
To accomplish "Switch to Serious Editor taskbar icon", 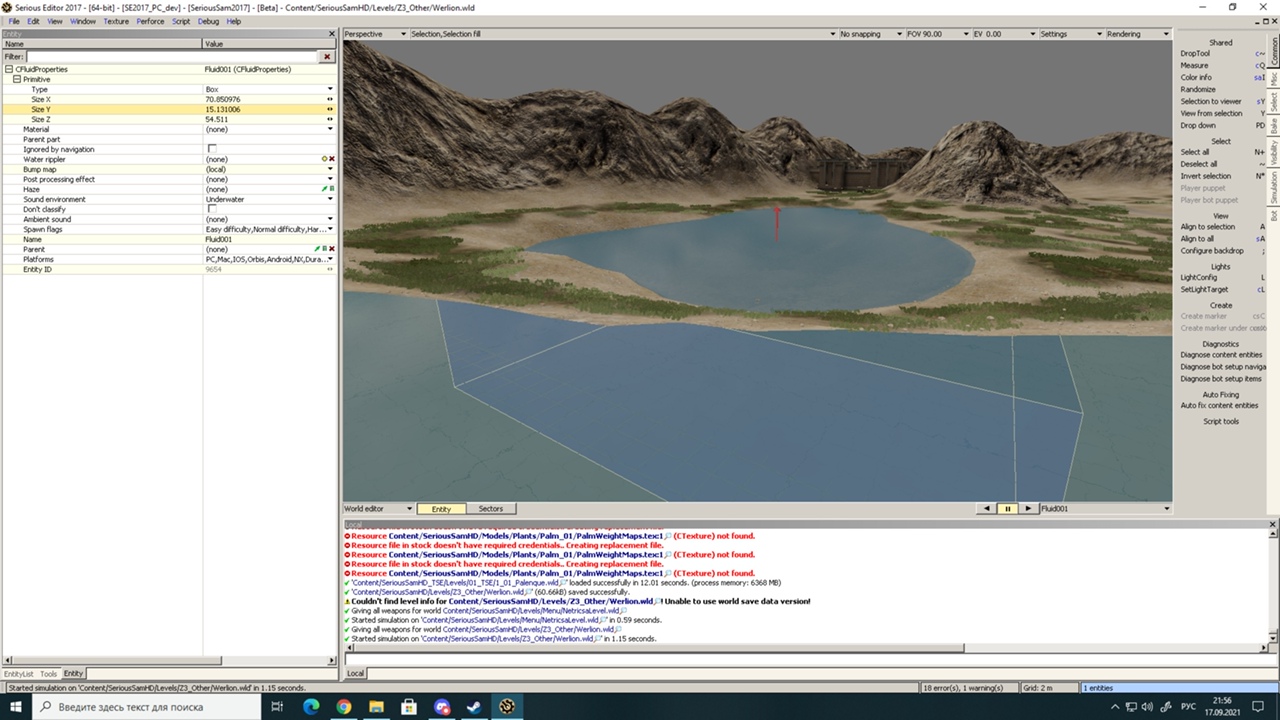I will click(507, 707).
